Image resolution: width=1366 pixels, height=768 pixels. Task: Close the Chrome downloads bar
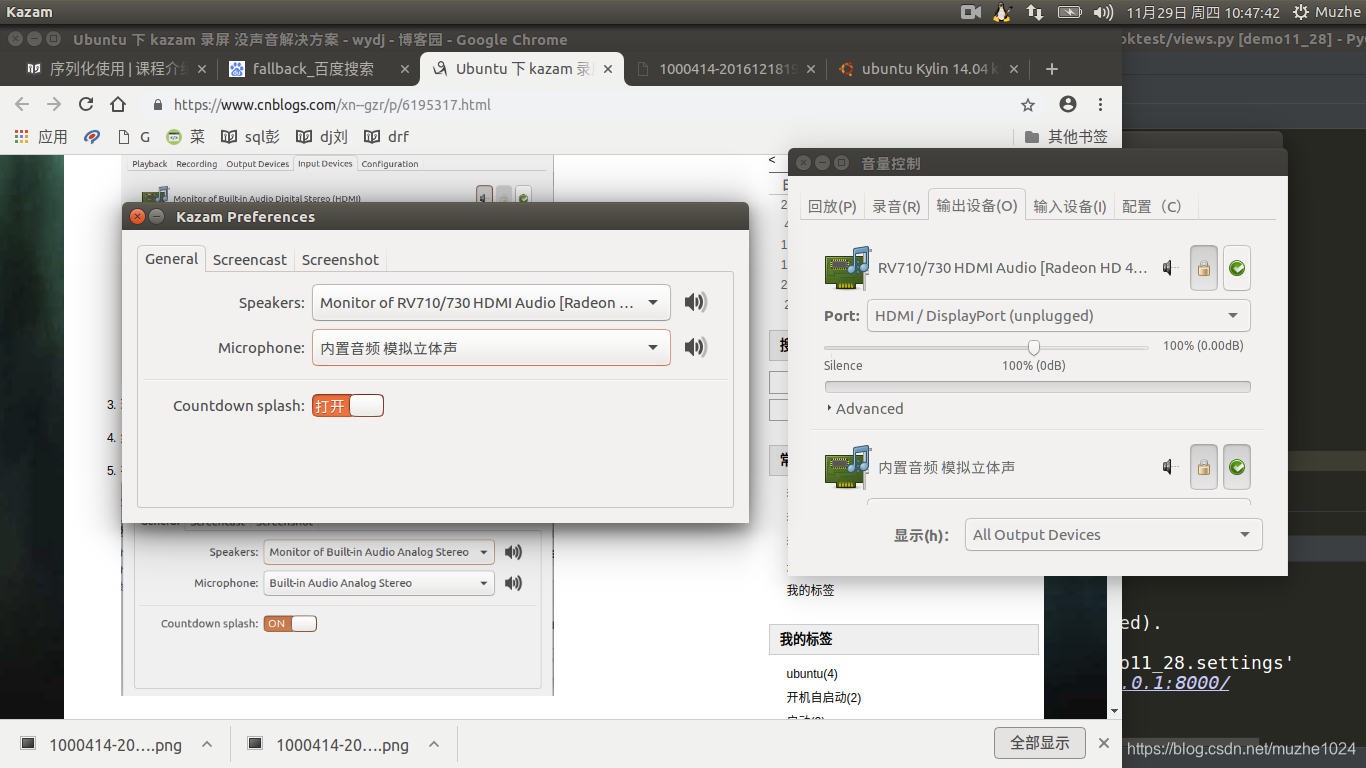coord(1104,743)
